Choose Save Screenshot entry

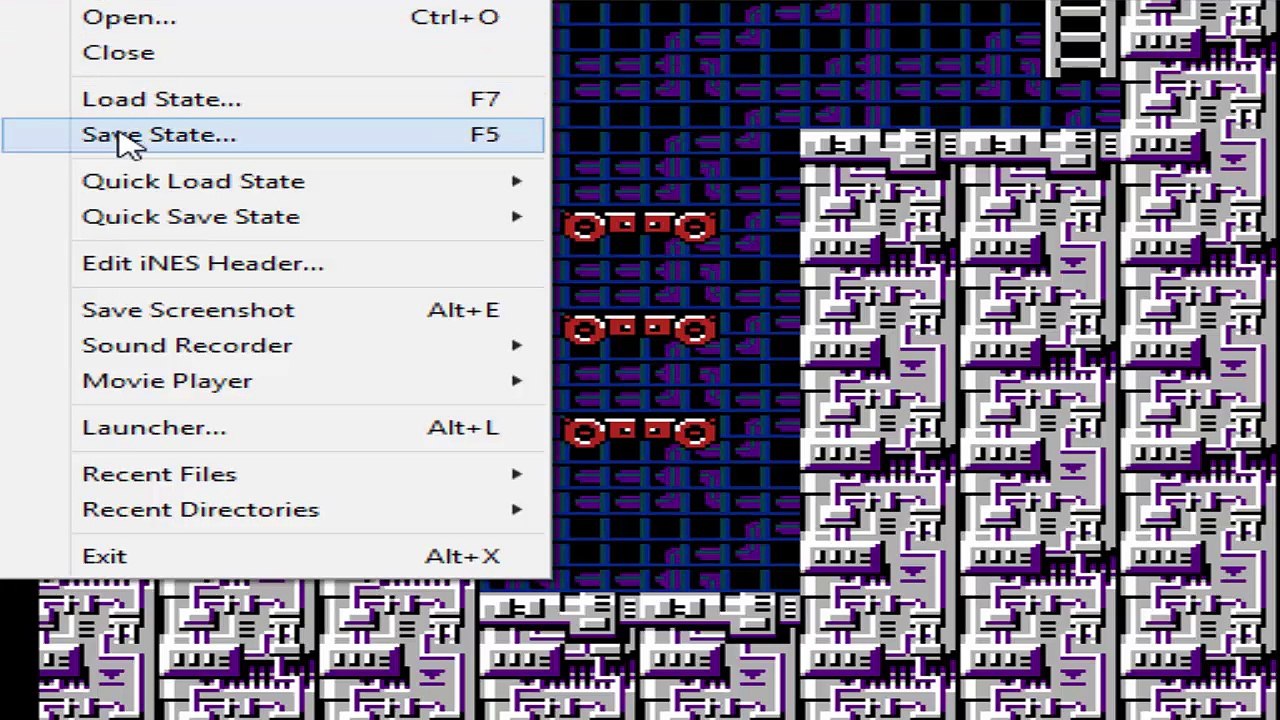[273, 310]
